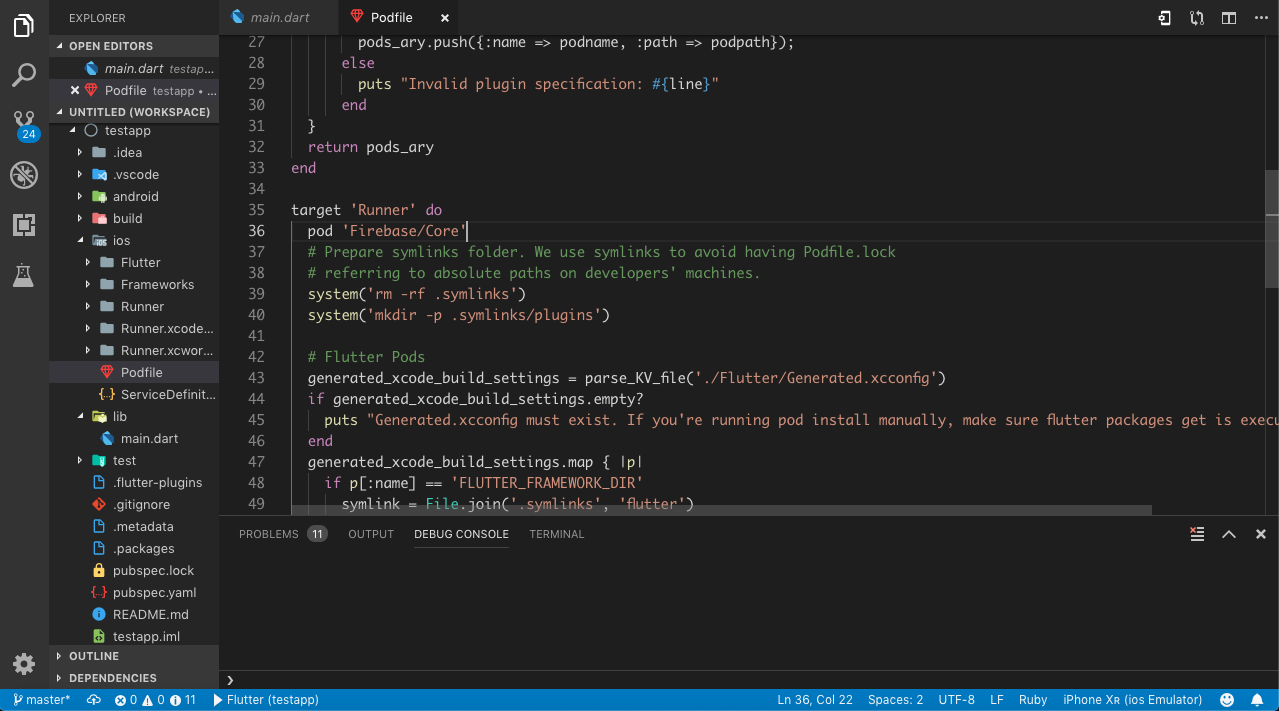The width and height of the screenshot is (1279, 711).
Task: Close the bottom panel
Action: (1261, 534)
